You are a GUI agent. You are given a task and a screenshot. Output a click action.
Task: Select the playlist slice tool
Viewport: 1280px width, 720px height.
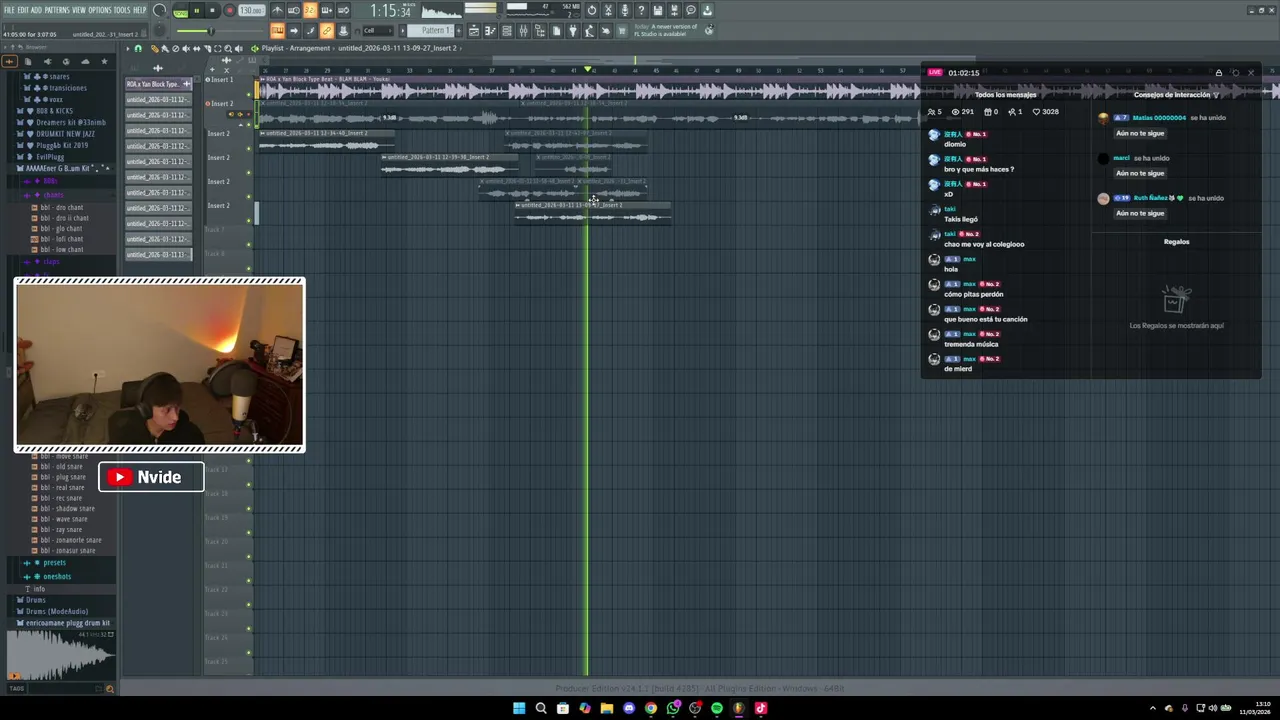(206, 48)
